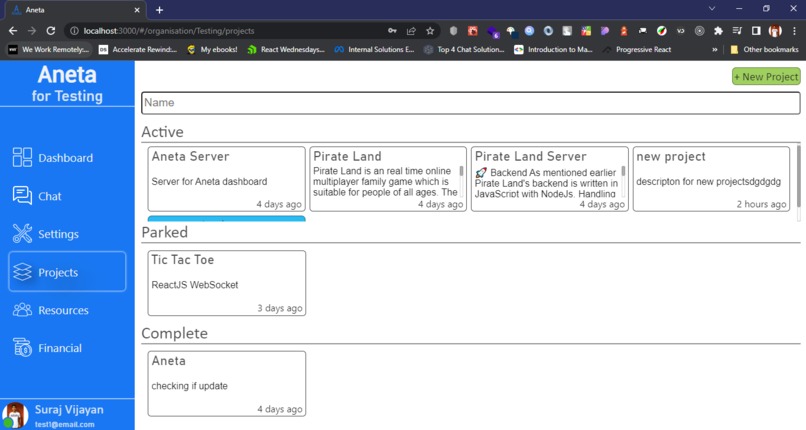Open the media control playlist icon
This screenshot has width=806, height=430.
[x=737, y=31]
